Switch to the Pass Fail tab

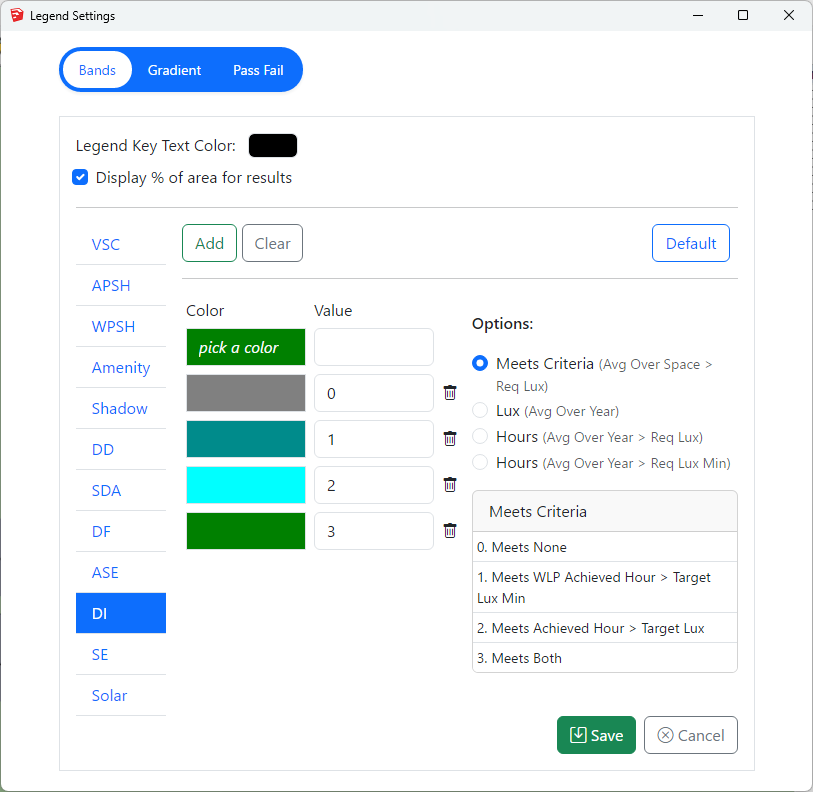point(258,70)
